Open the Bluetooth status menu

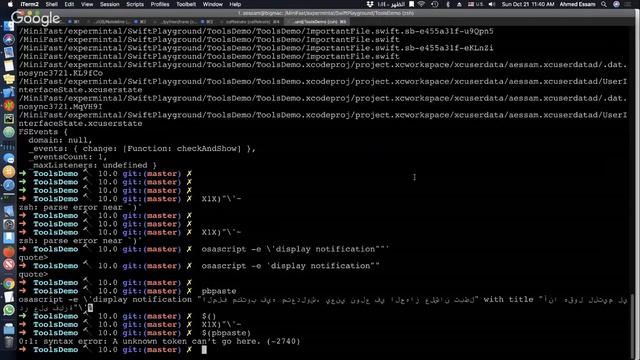pos(448,4)
